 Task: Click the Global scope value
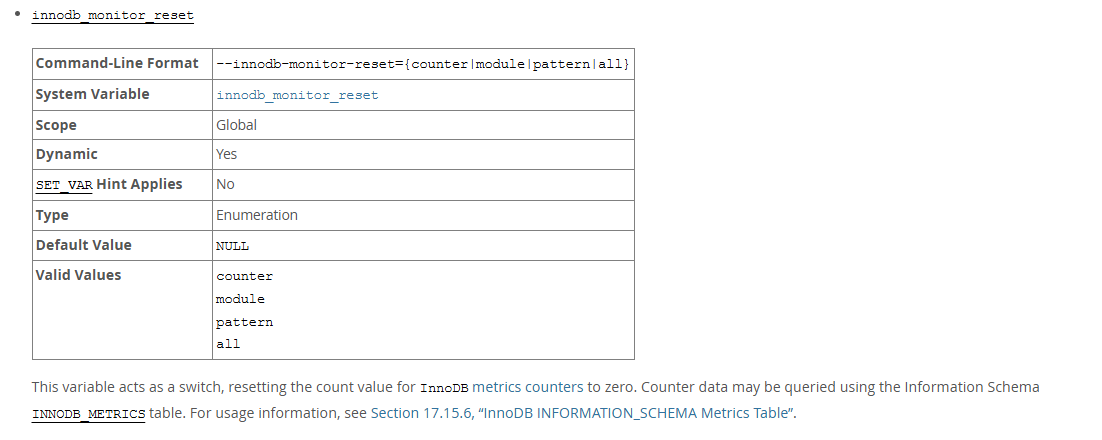click(236, 125)
